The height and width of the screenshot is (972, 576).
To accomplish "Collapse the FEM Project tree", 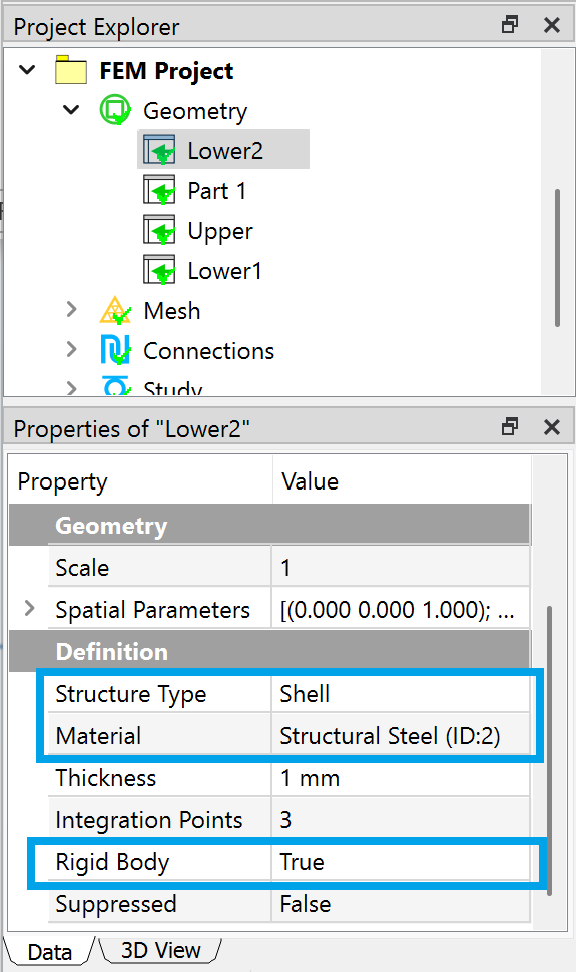I will pos(27,69).
